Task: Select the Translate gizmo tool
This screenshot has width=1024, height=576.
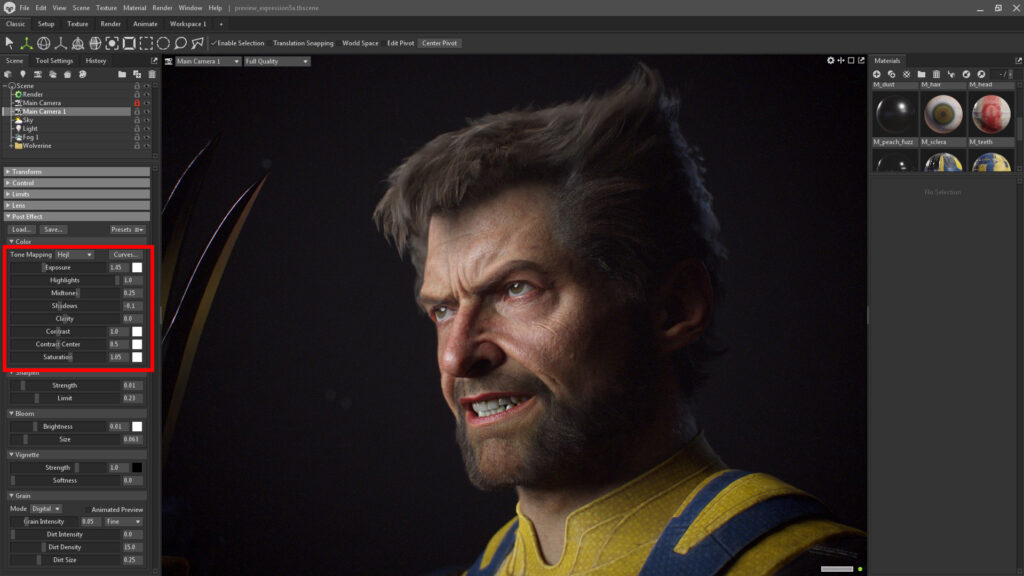Action: (27, 43)
